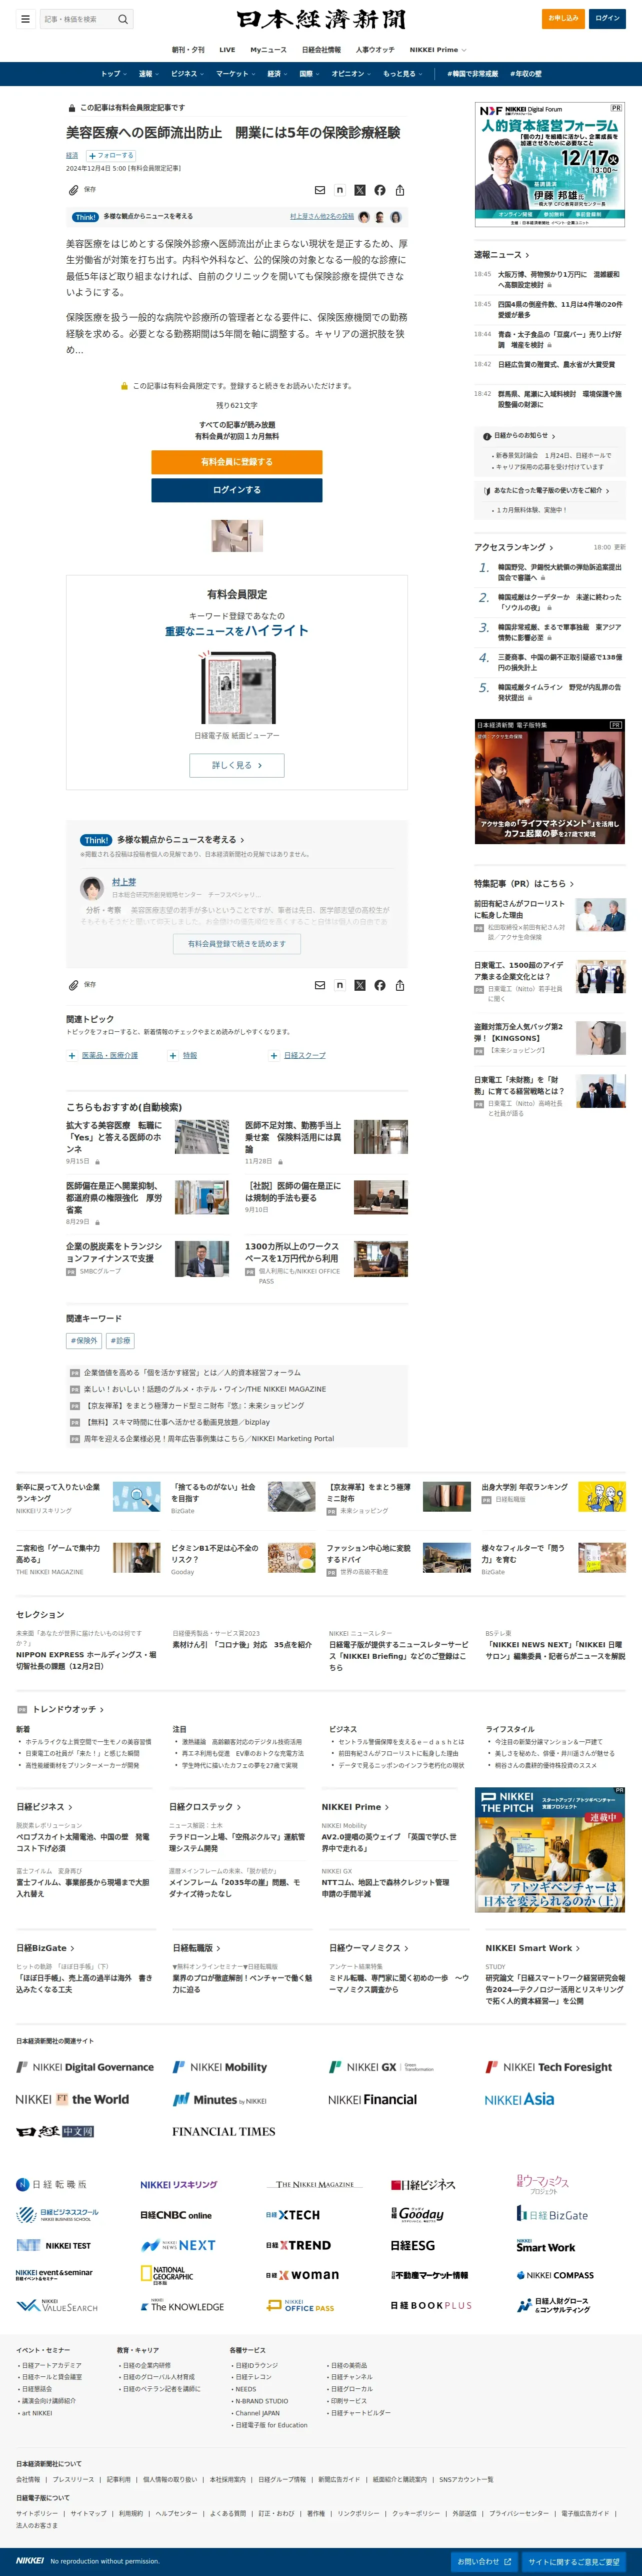Viewport: 642px width, 2576px height.
Task: Expand the NIKKEI Prime dropdown
Action: pos(437,50)
